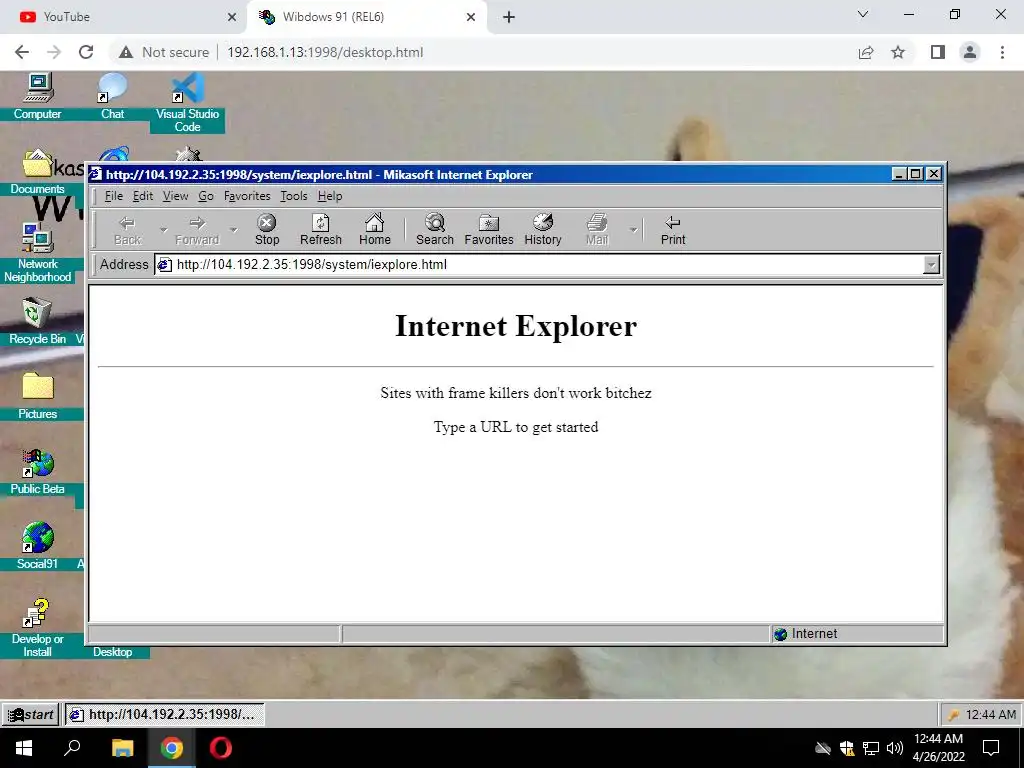1024x768 pixels.
Task: Open the View menu
Action: 175,196
